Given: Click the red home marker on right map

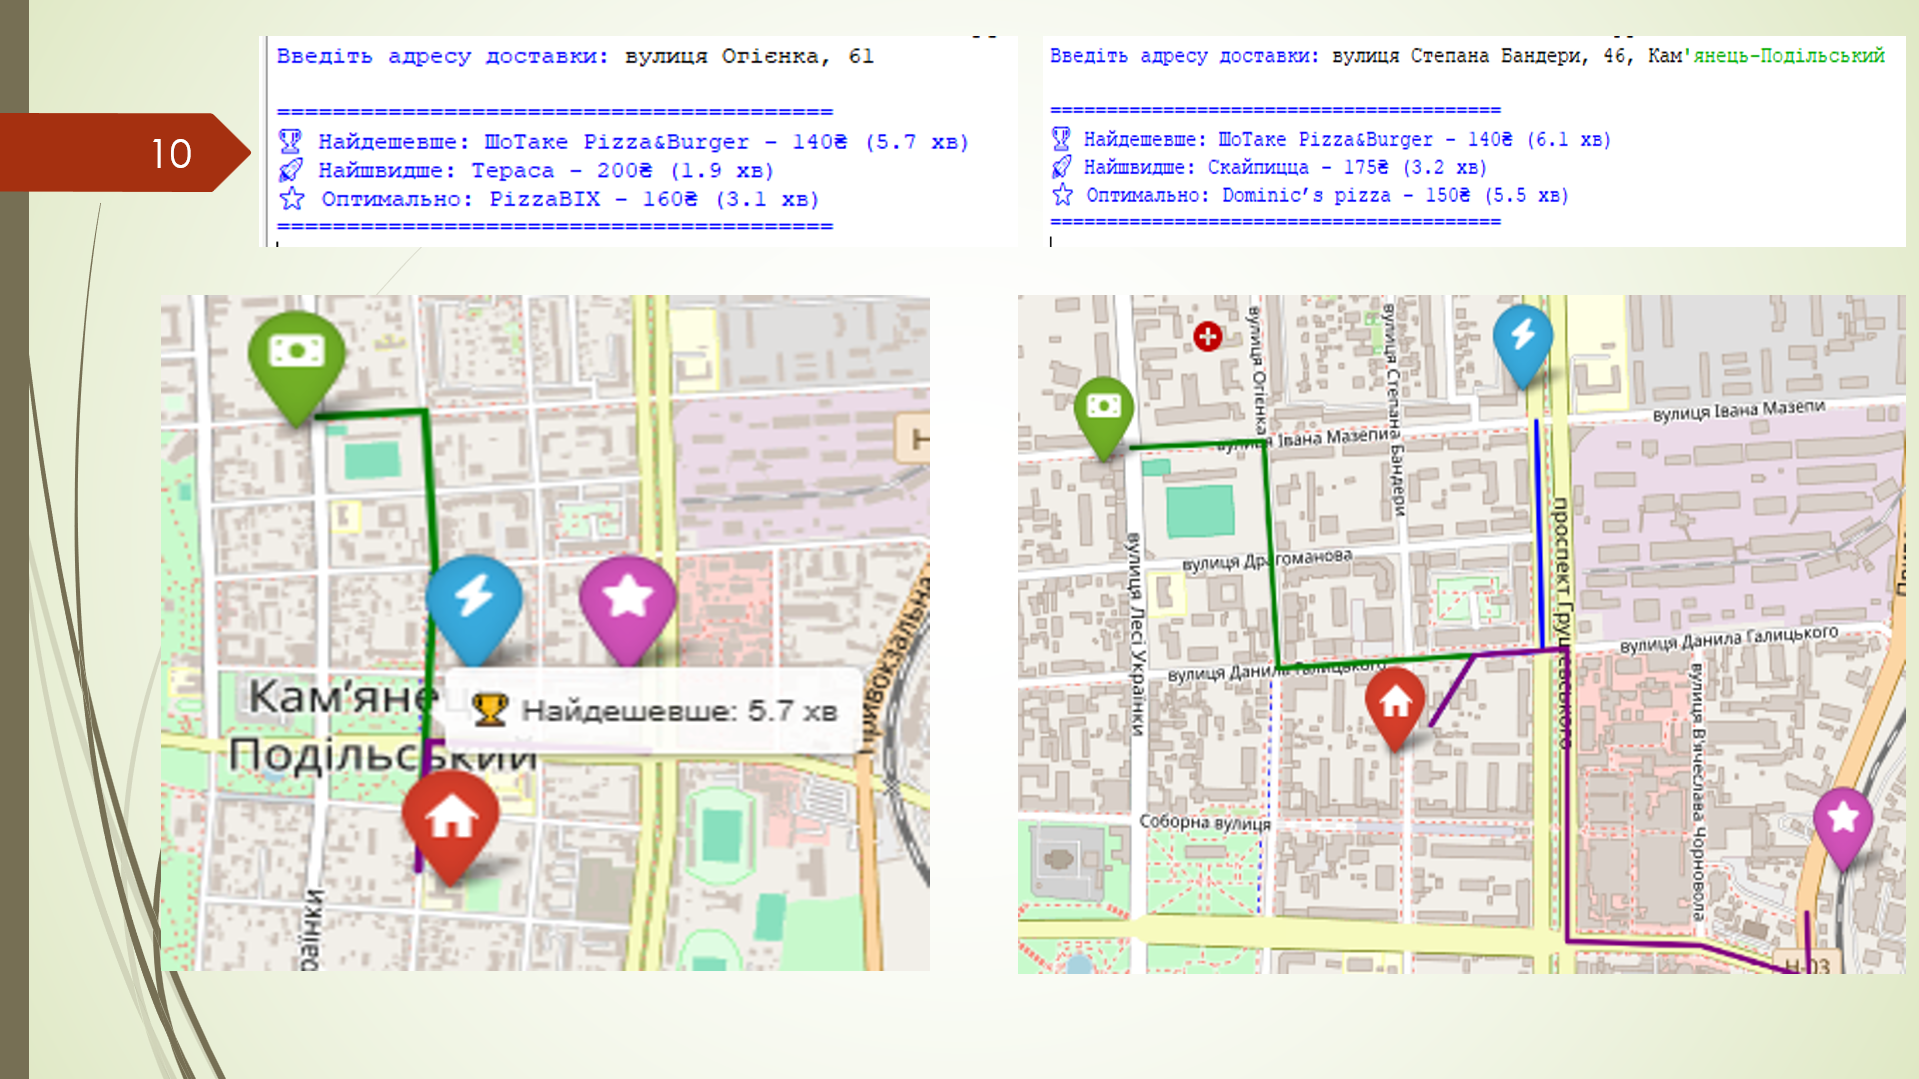Looking at the screenshot, I should [x=1395, y=708].
